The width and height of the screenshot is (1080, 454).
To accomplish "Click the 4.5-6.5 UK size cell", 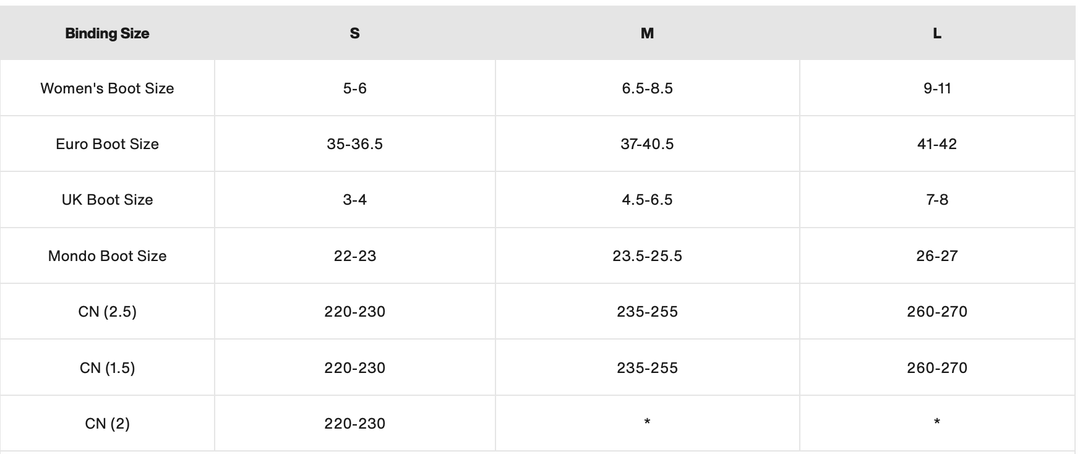I will coord(647,200).
